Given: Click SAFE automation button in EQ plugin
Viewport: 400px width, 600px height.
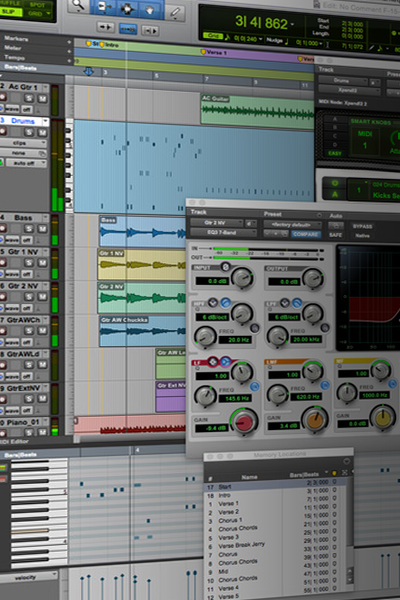Looking at the screenshot, I should click(x=336, y=235).
